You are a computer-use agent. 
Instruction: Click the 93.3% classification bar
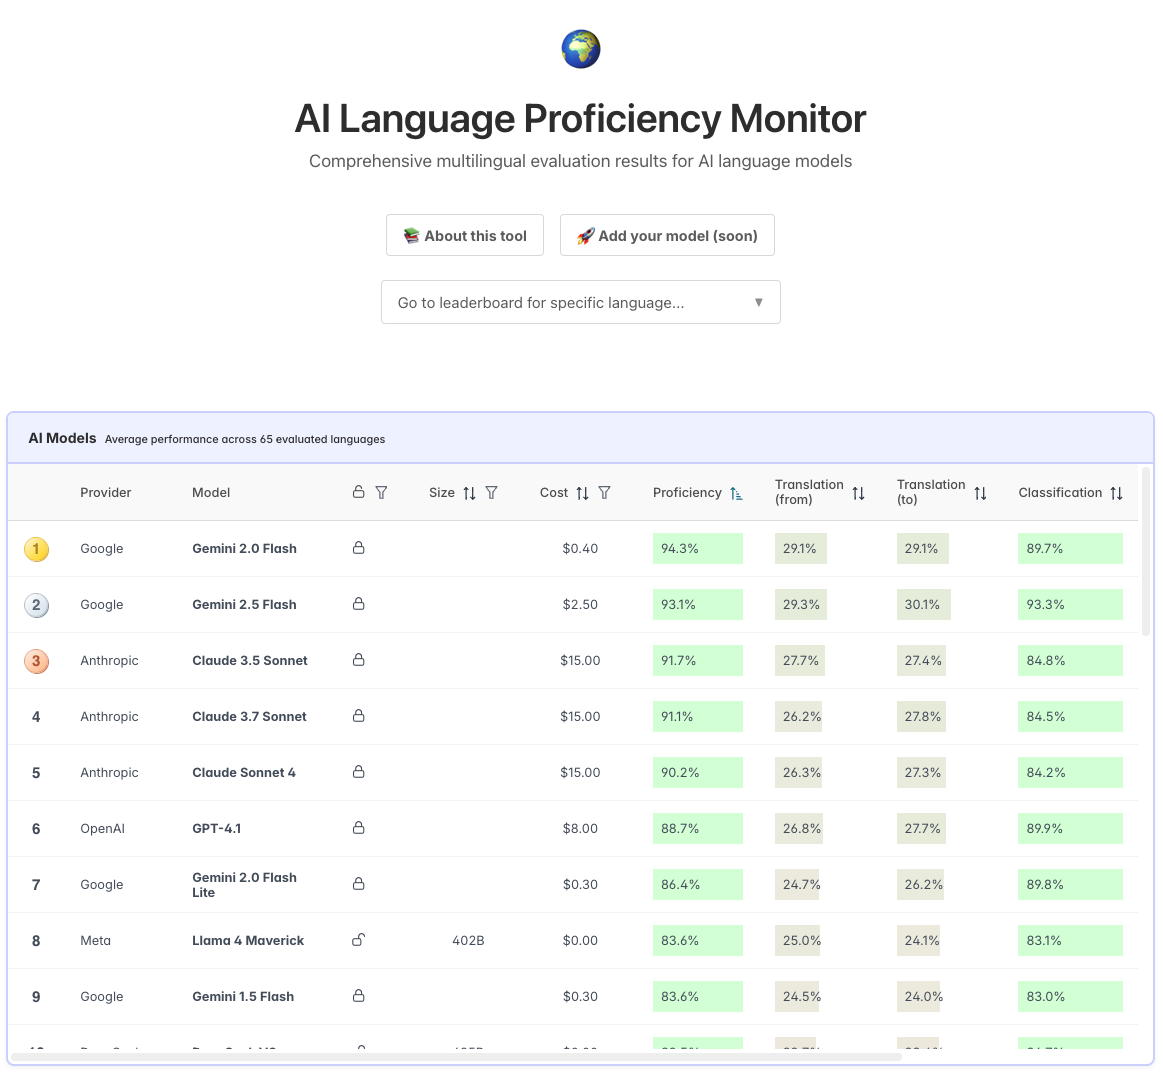1070,605
